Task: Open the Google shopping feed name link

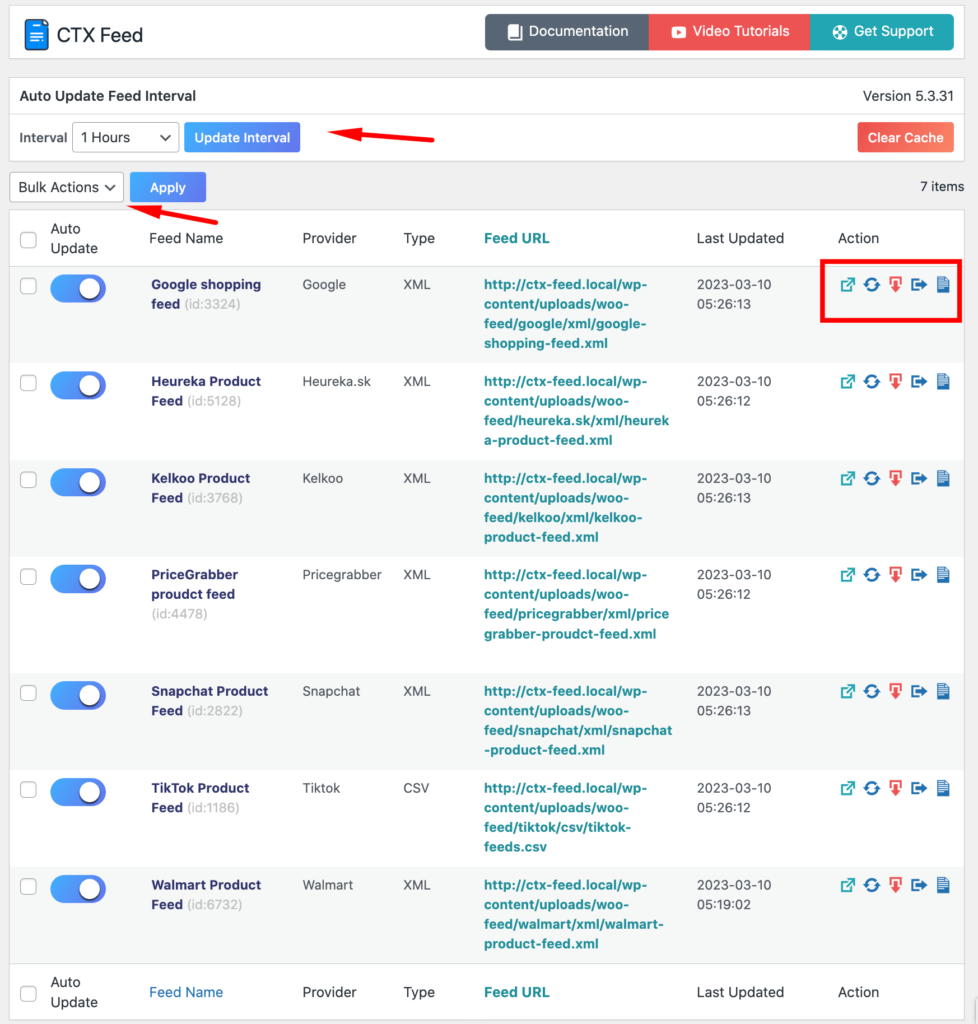Action: 206,294
